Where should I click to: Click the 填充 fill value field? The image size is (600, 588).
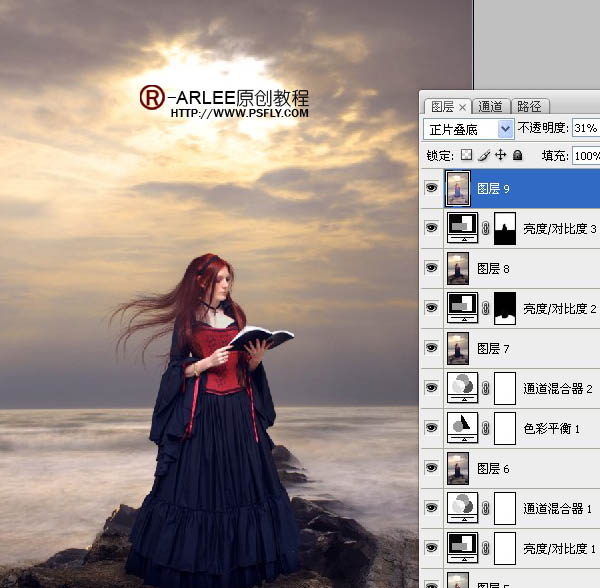(x=586, y=156)
